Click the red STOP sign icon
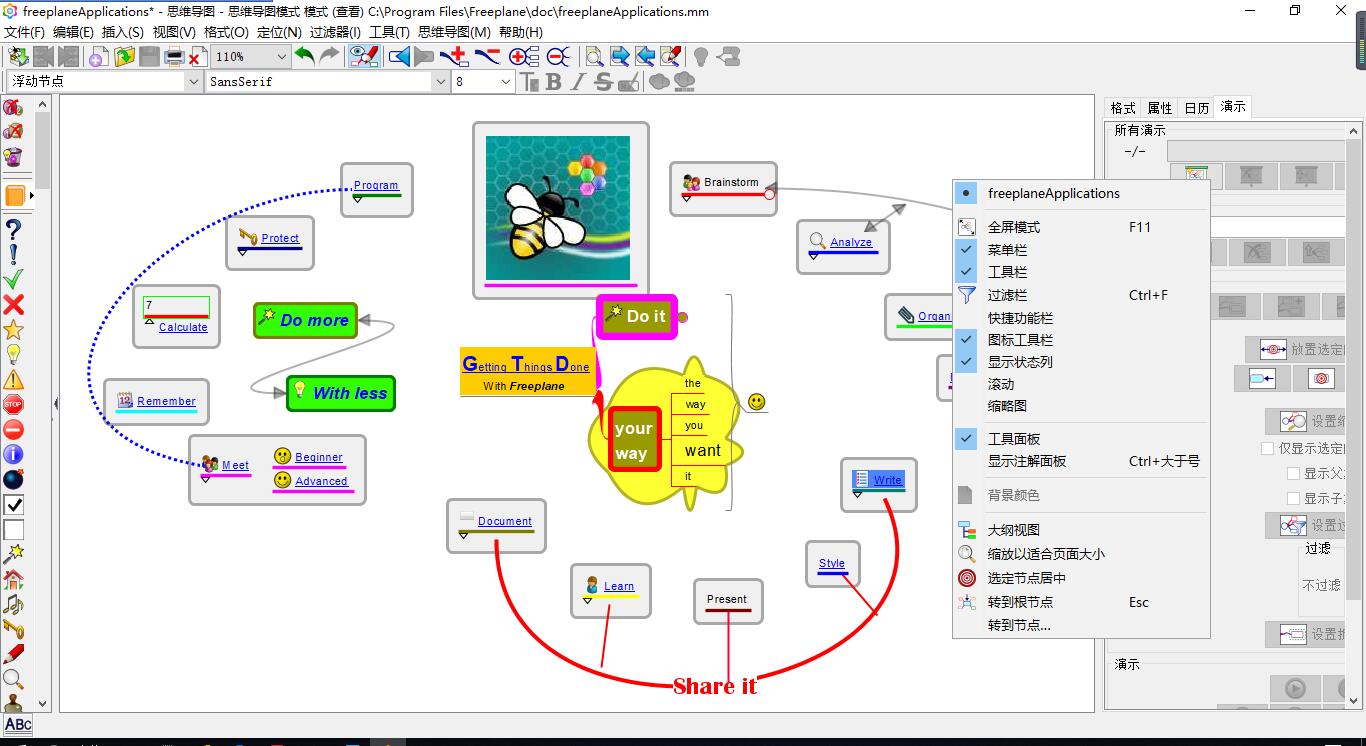 click(13, 405)
